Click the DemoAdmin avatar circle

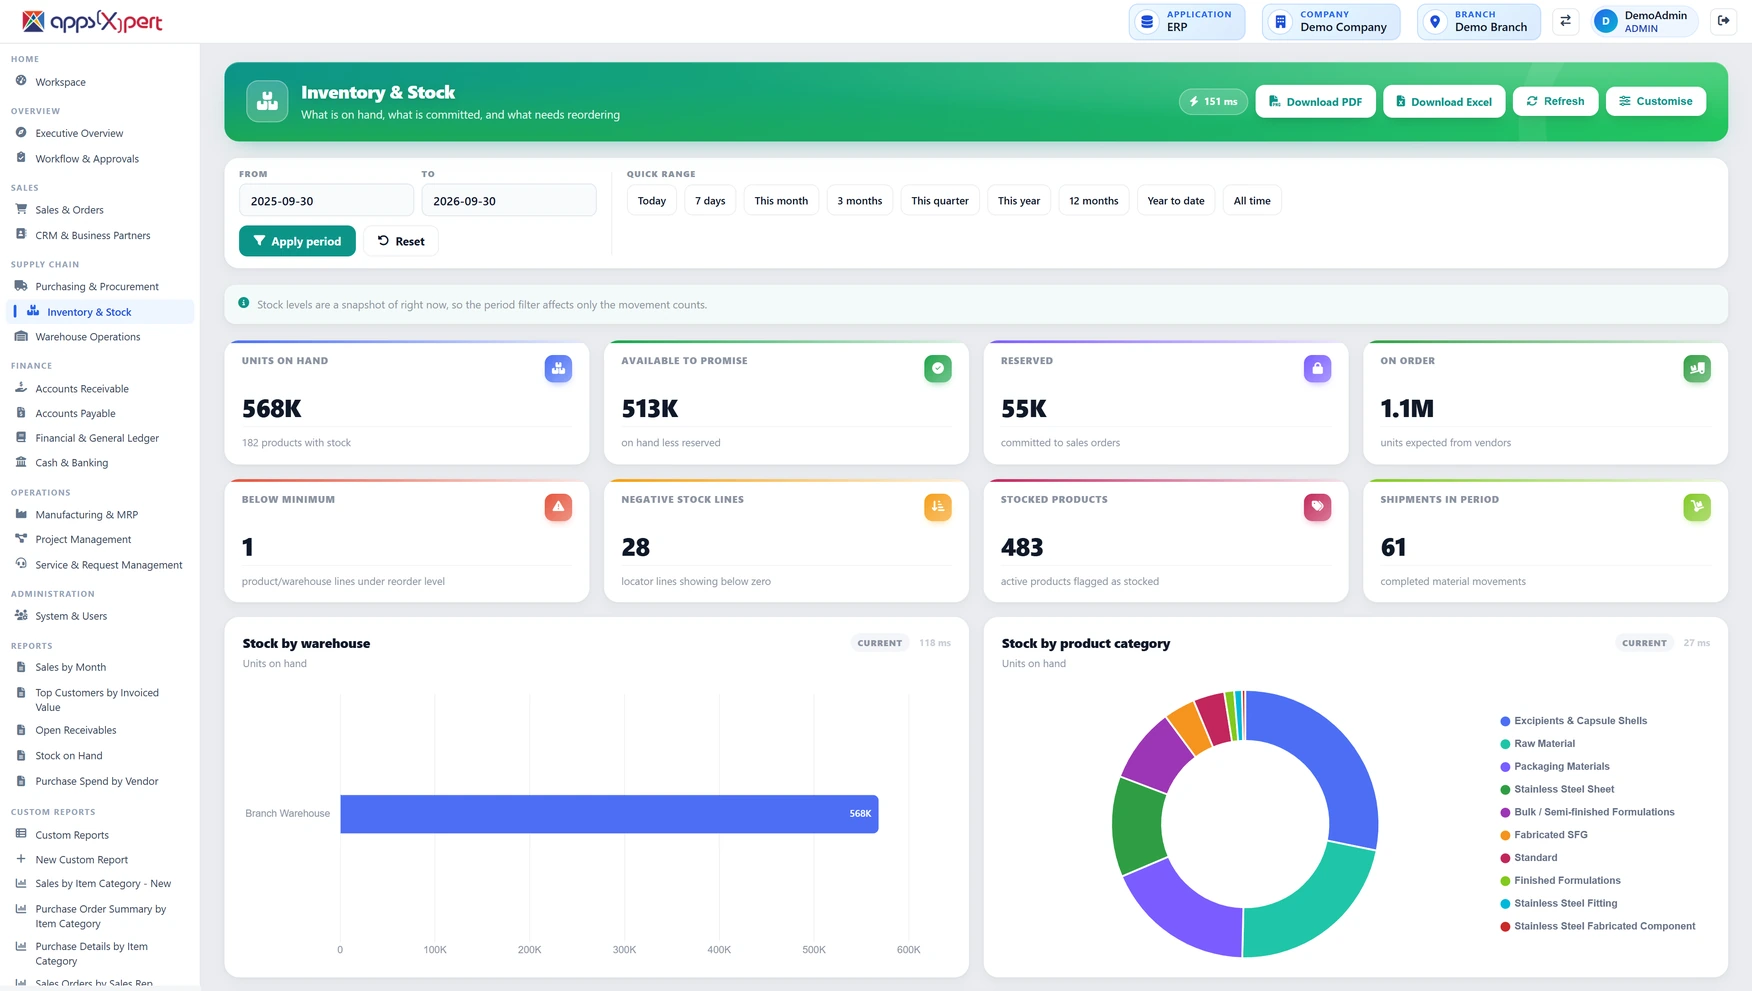pyautogui.click(x=1606, y=21)
